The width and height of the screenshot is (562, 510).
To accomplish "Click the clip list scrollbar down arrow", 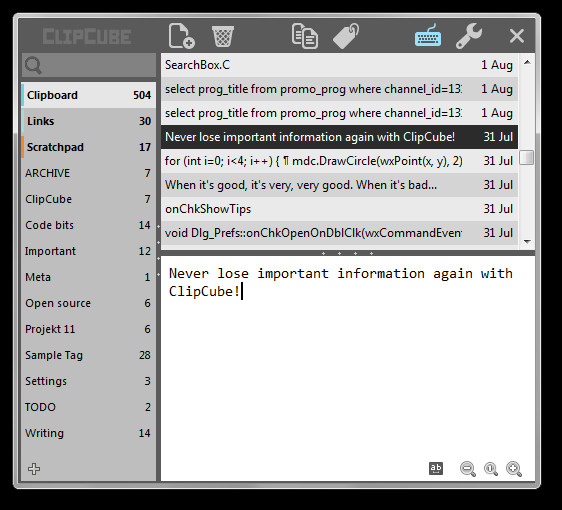I will (527, 242).
